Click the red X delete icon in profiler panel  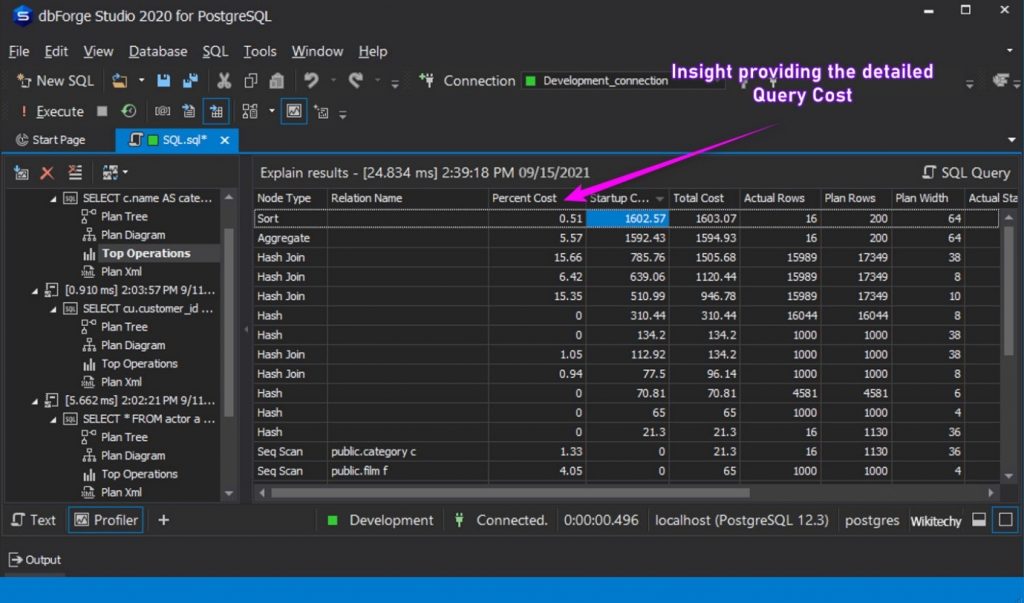47,173
